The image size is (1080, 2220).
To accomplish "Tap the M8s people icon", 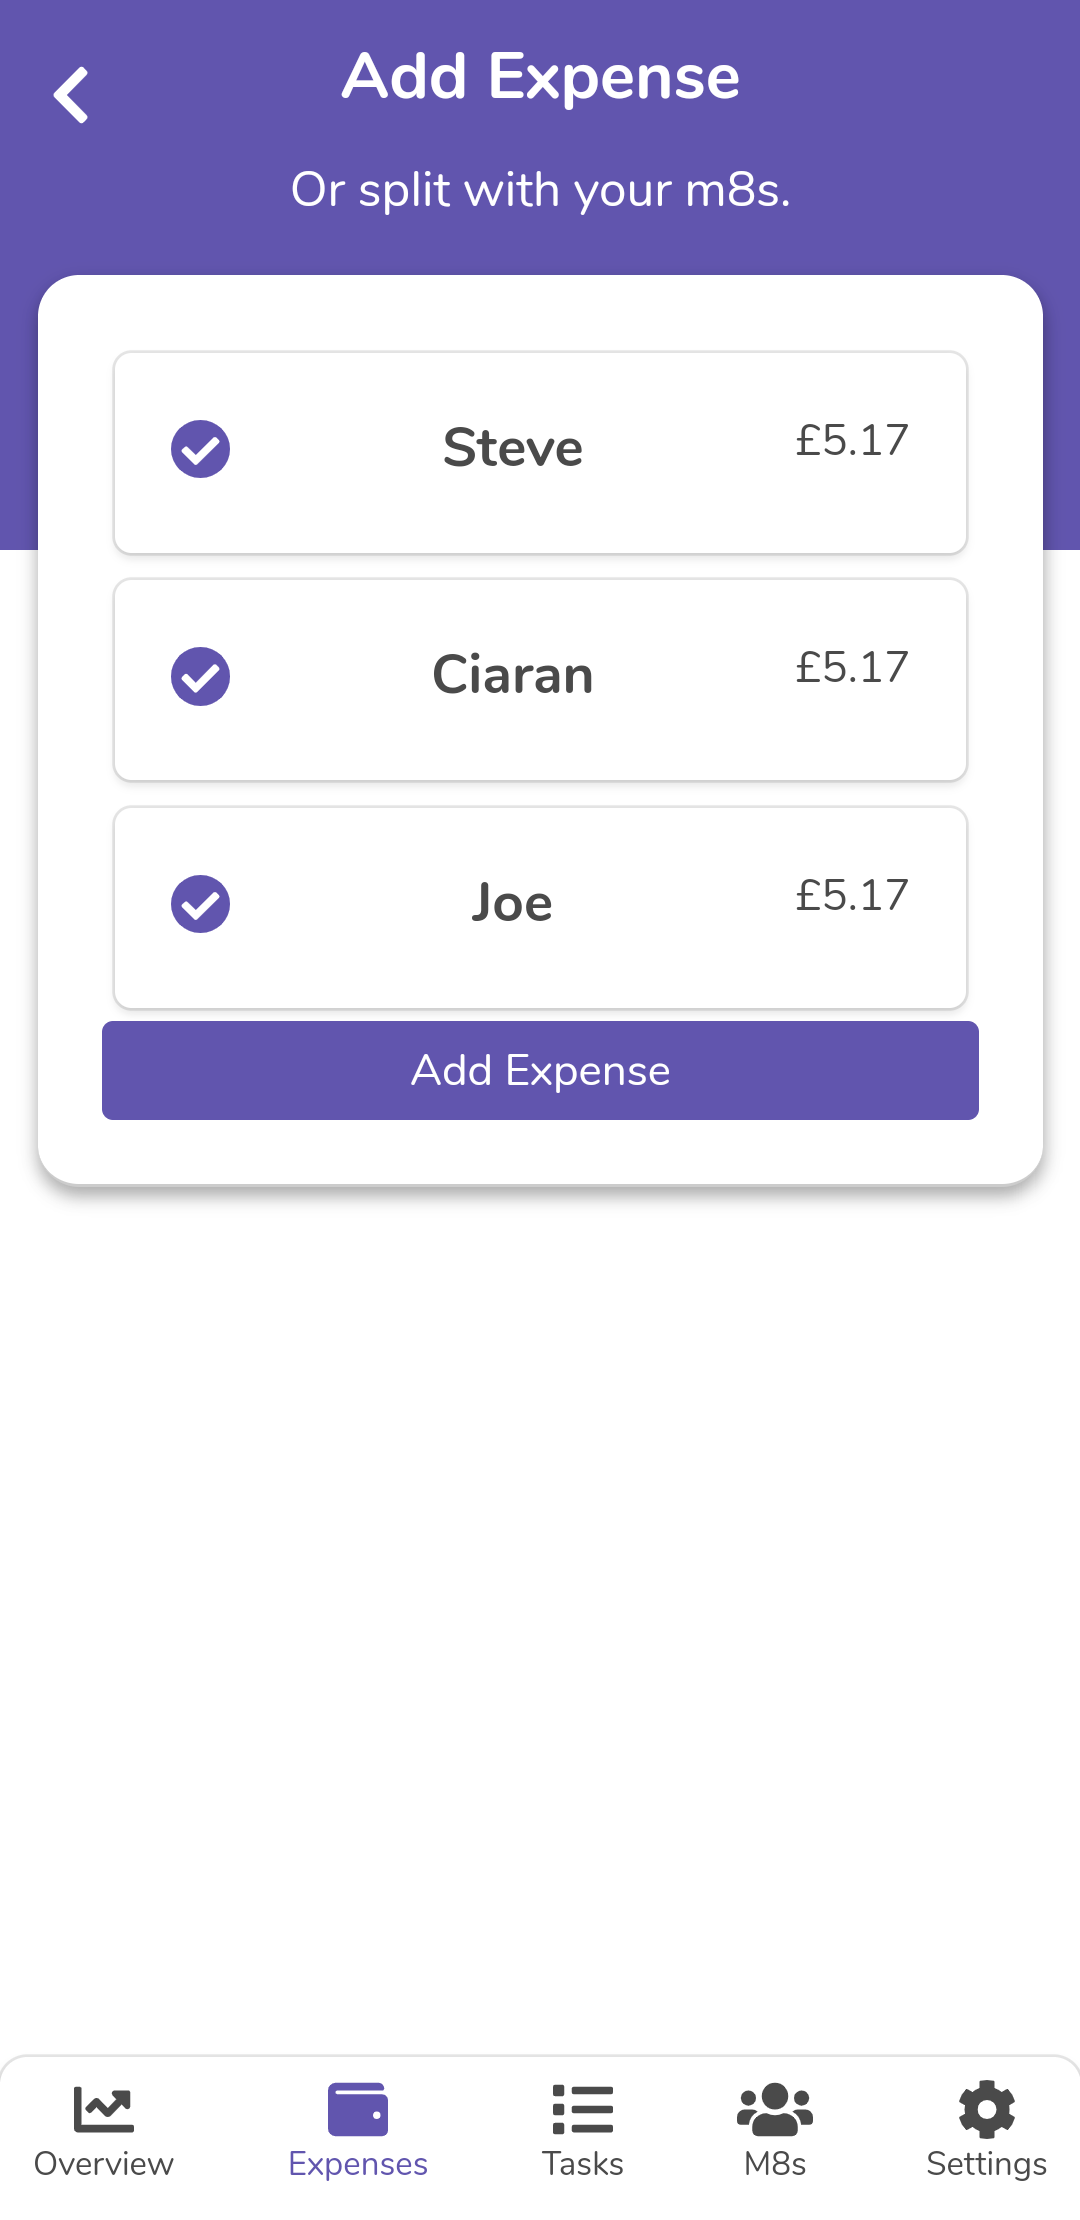I will coord(775,2108).
